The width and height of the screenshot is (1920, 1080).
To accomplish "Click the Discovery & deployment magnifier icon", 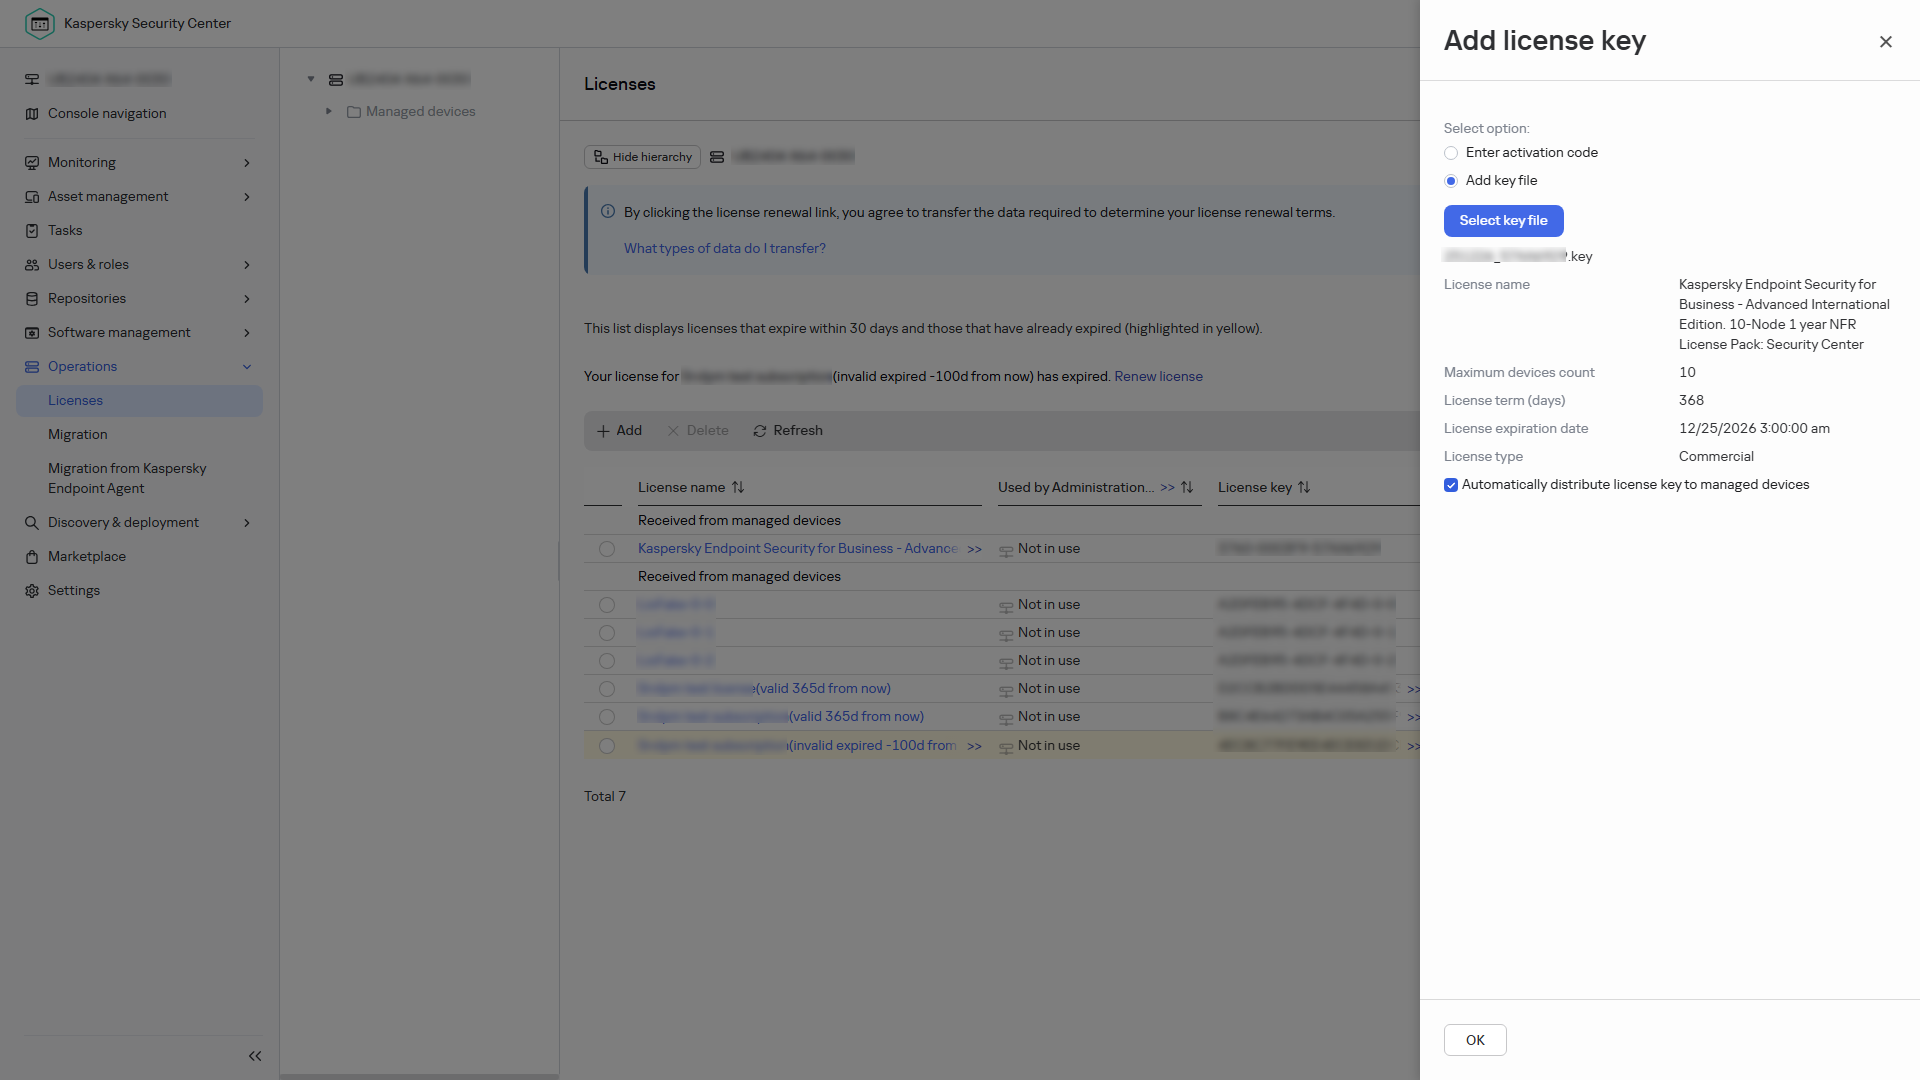I will [32, 523].
